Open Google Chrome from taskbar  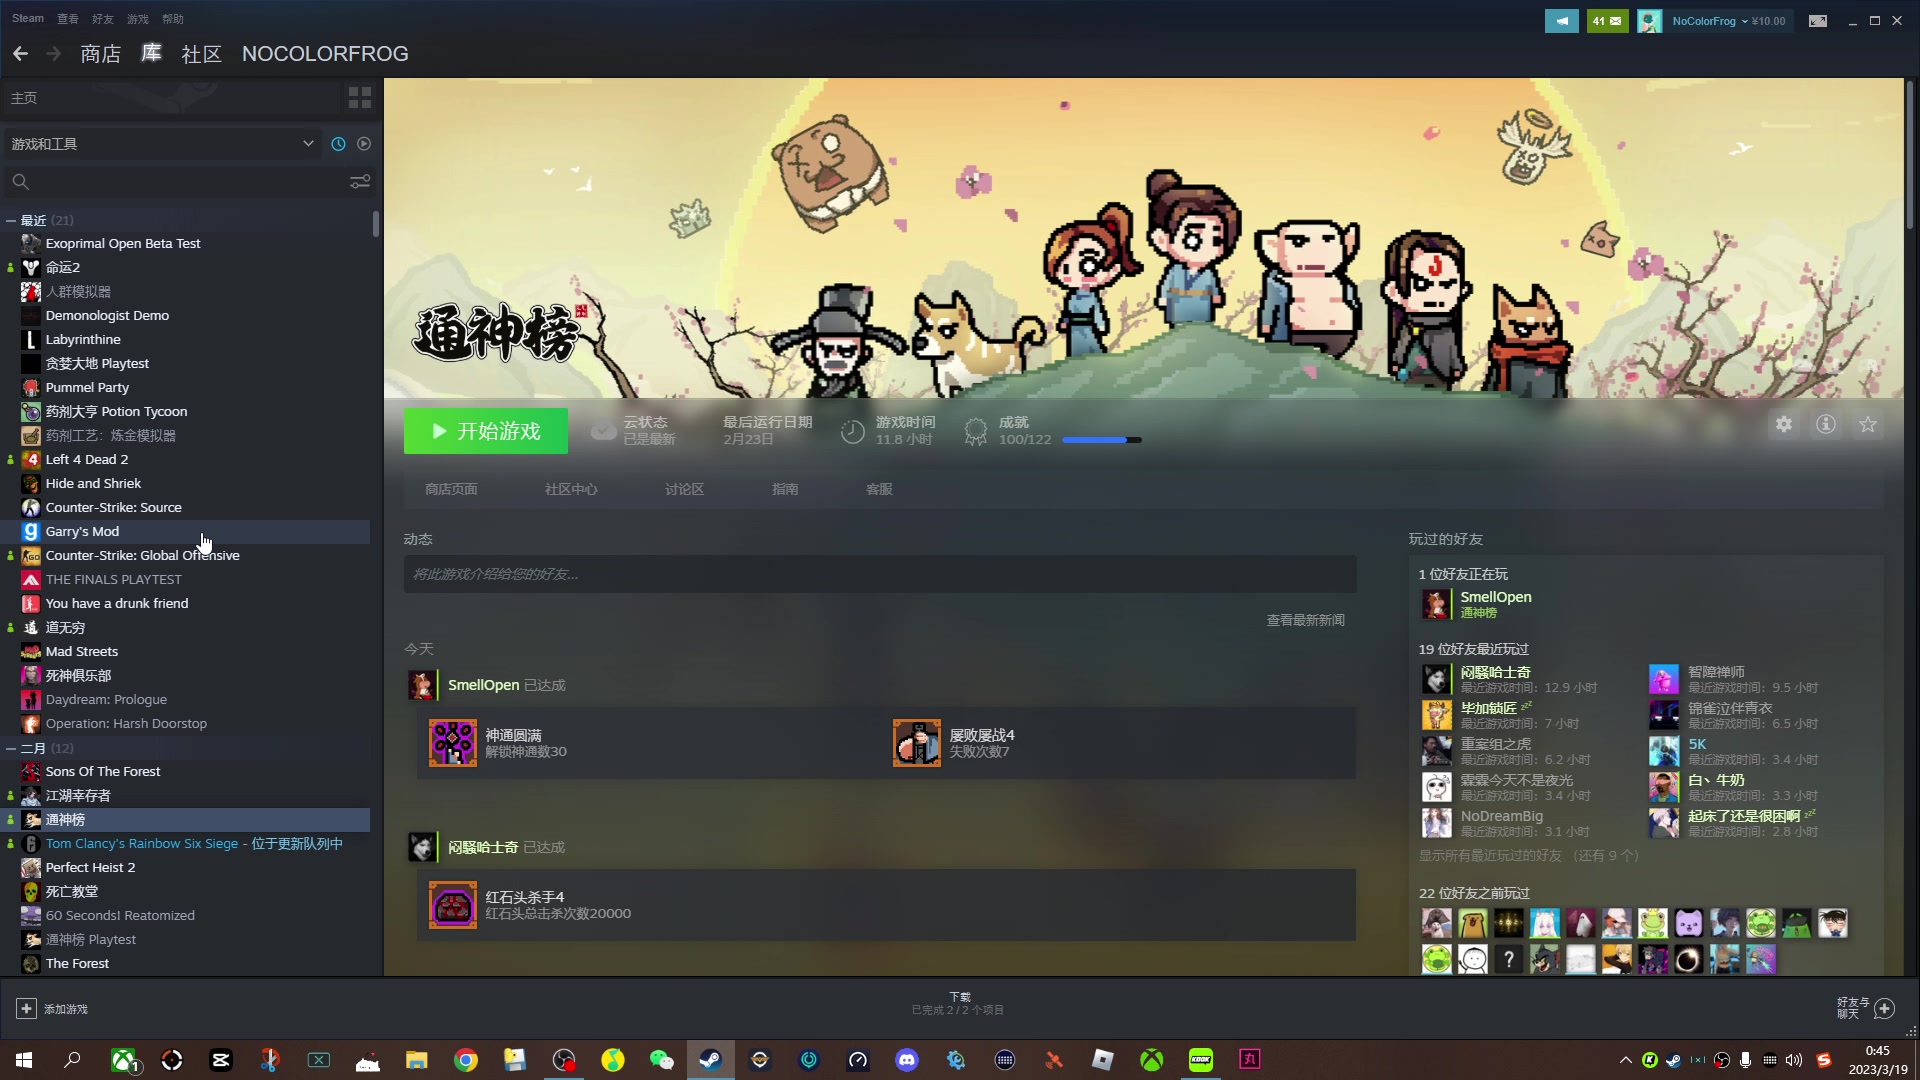[466, 1060]
